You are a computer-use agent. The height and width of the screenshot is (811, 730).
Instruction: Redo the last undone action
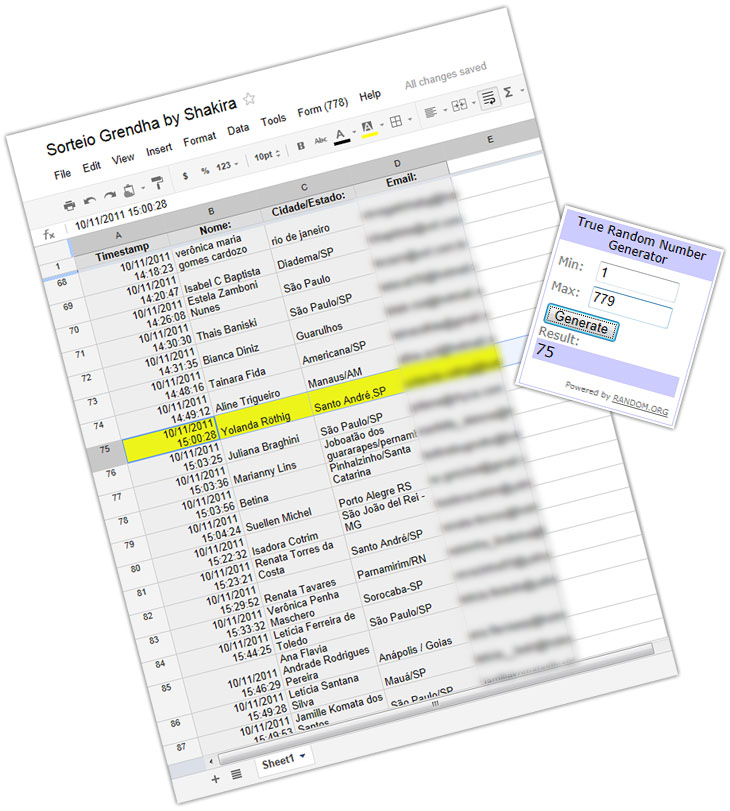coord(110,196)
